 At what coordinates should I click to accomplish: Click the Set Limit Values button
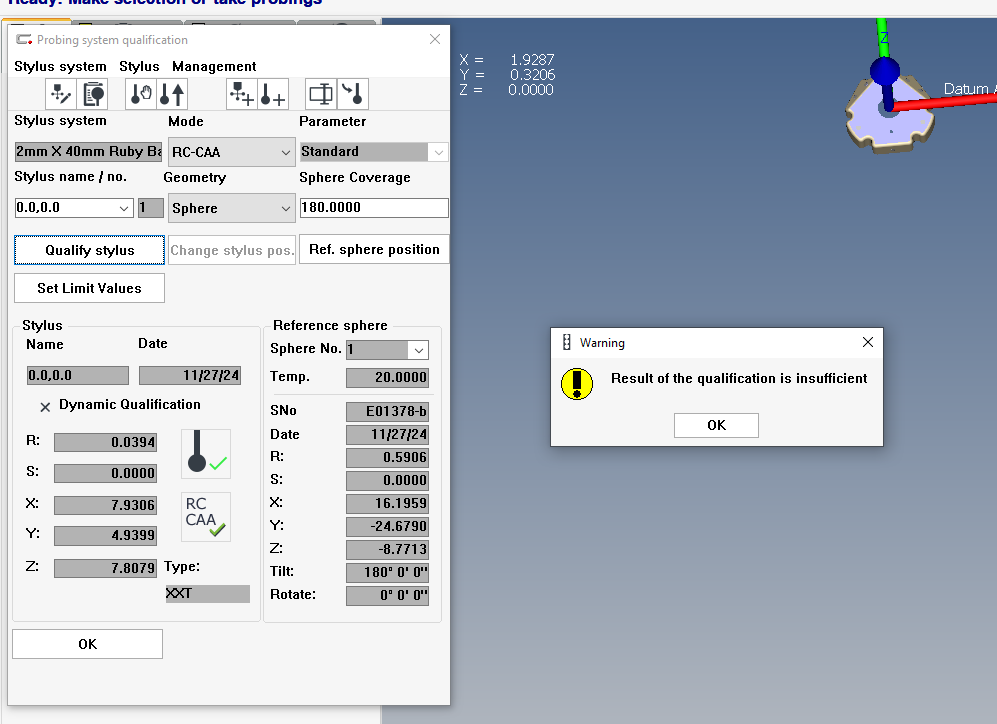89,288
